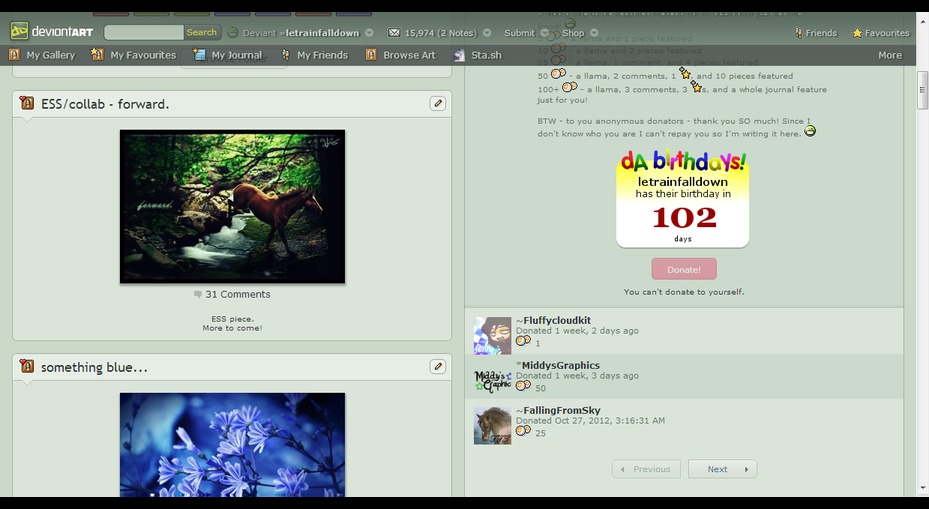This screenshot has width=929, height=509.
Task: Click the Donate! button
Action: 684,269
